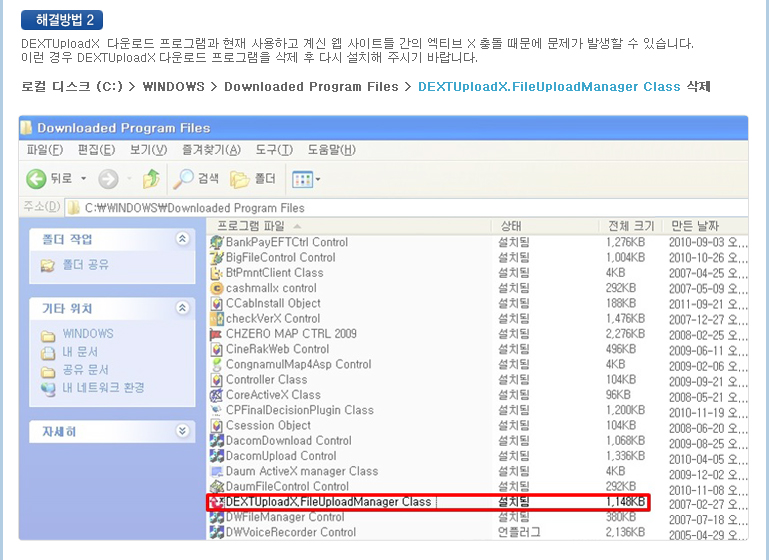
Task: Open the 파일(F) menu
Action: 45,150
